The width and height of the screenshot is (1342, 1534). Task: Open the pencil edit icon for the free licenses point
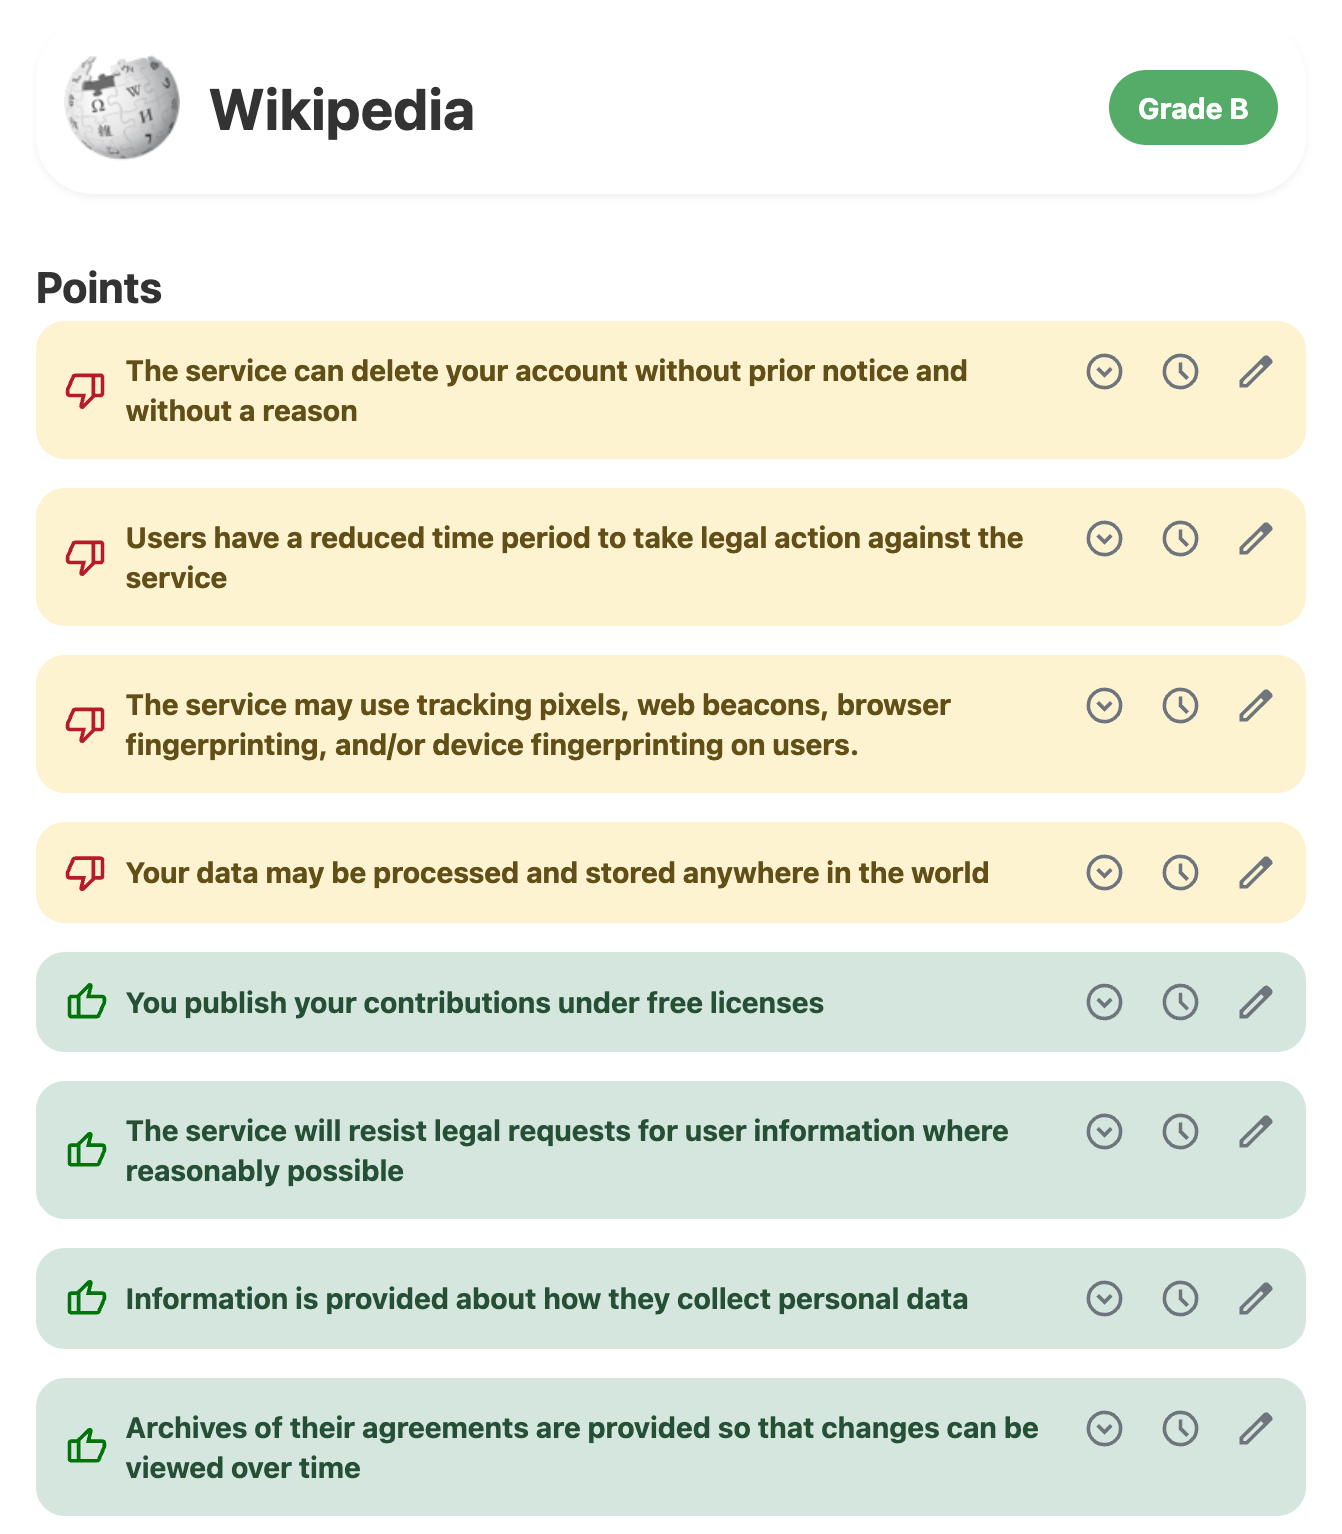click(x=1256, y=1002)
